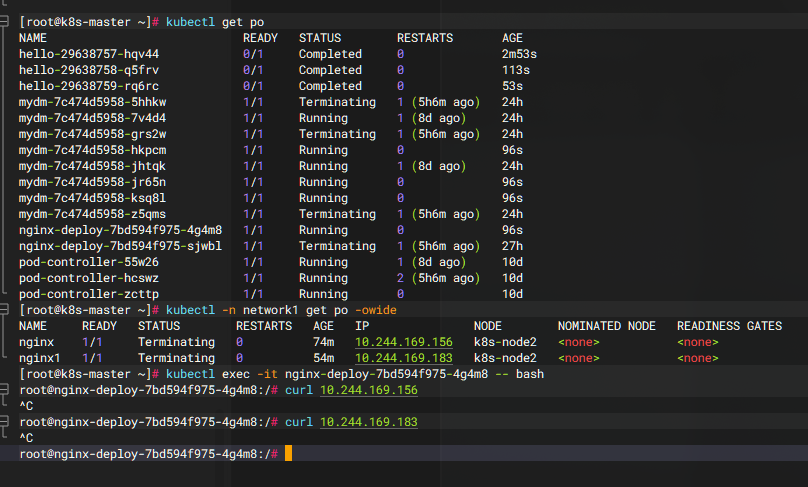Select pod name hello-29638758-q5frv
The image size is (808, 487).
(x=89, y=70)
